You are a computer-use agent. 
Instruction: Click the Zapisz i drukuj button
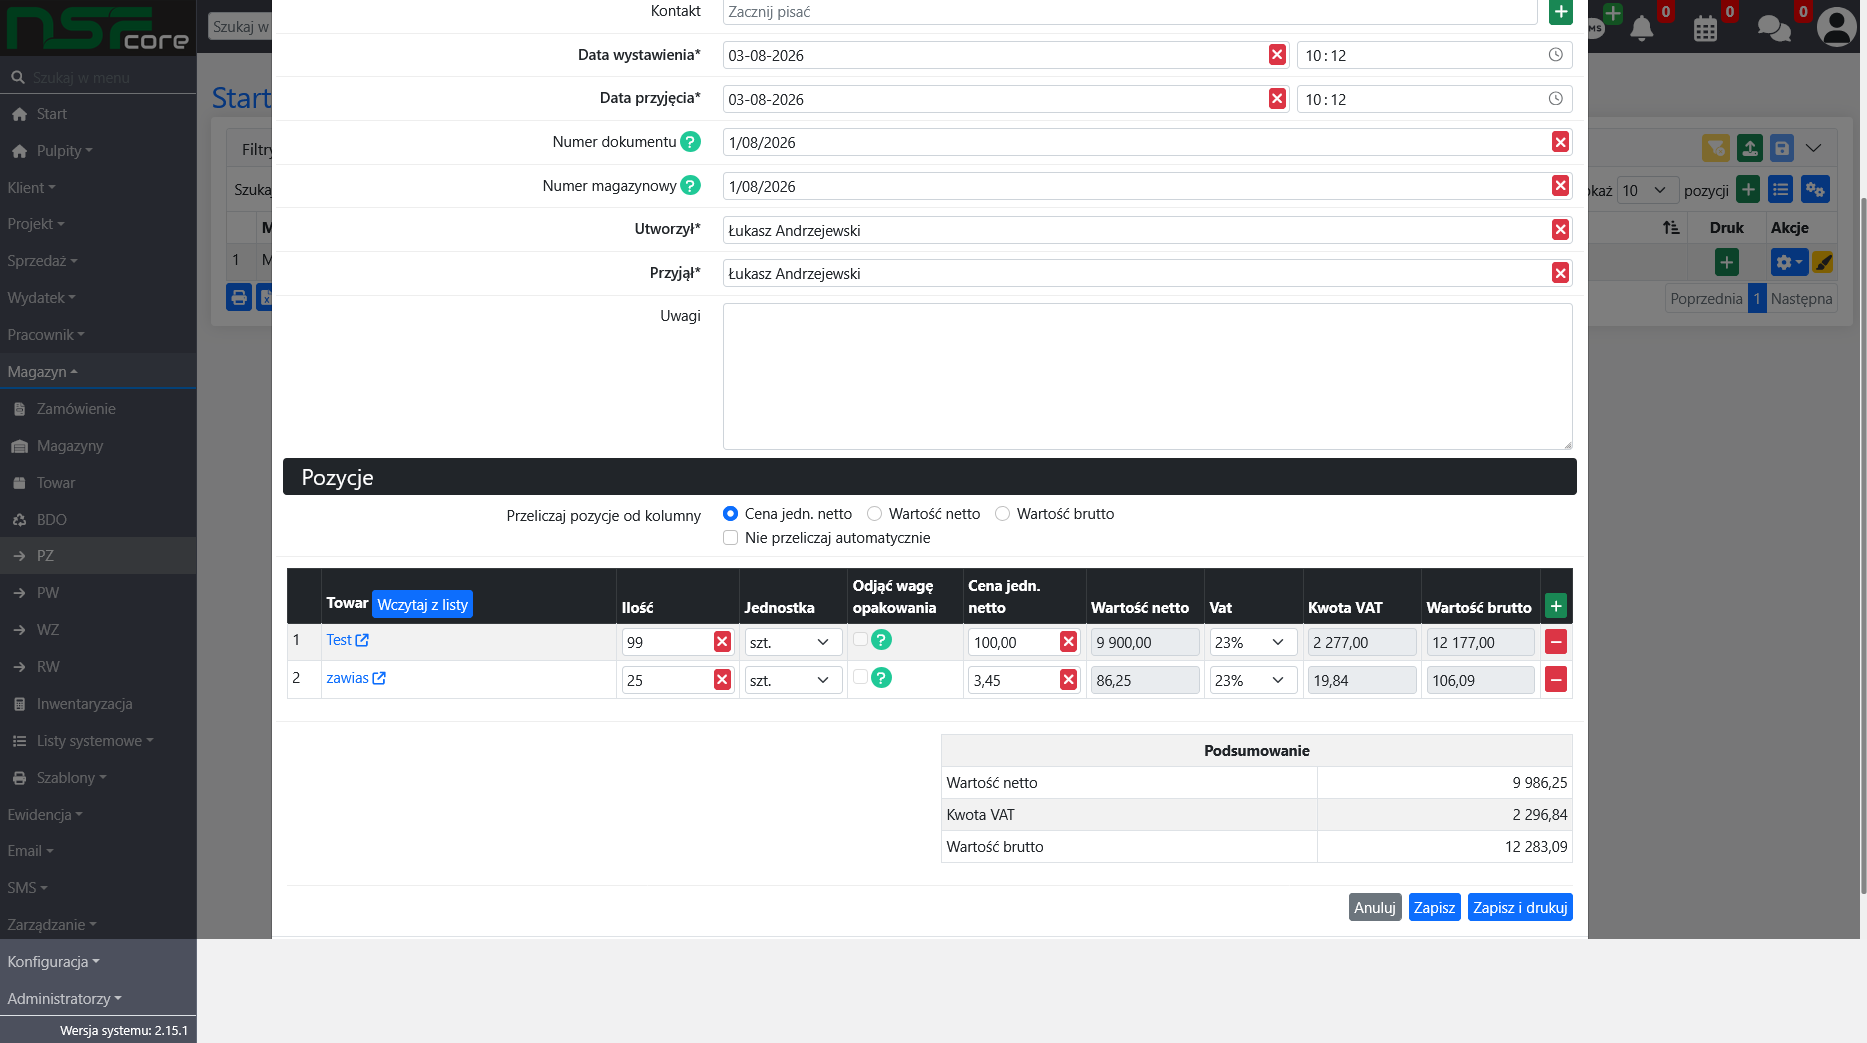1520,907
